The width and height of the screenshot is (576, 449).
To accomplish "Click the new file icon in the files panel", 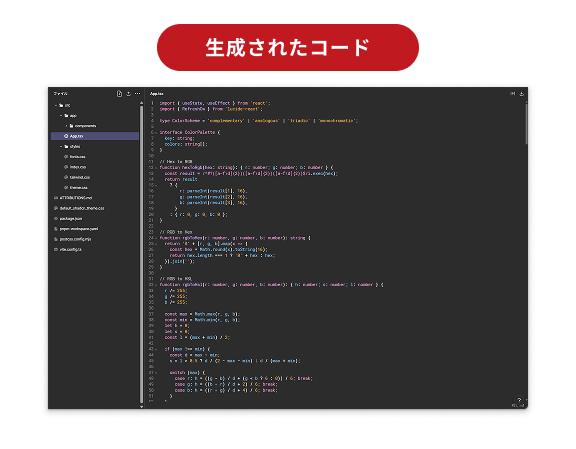I will 119,94.
